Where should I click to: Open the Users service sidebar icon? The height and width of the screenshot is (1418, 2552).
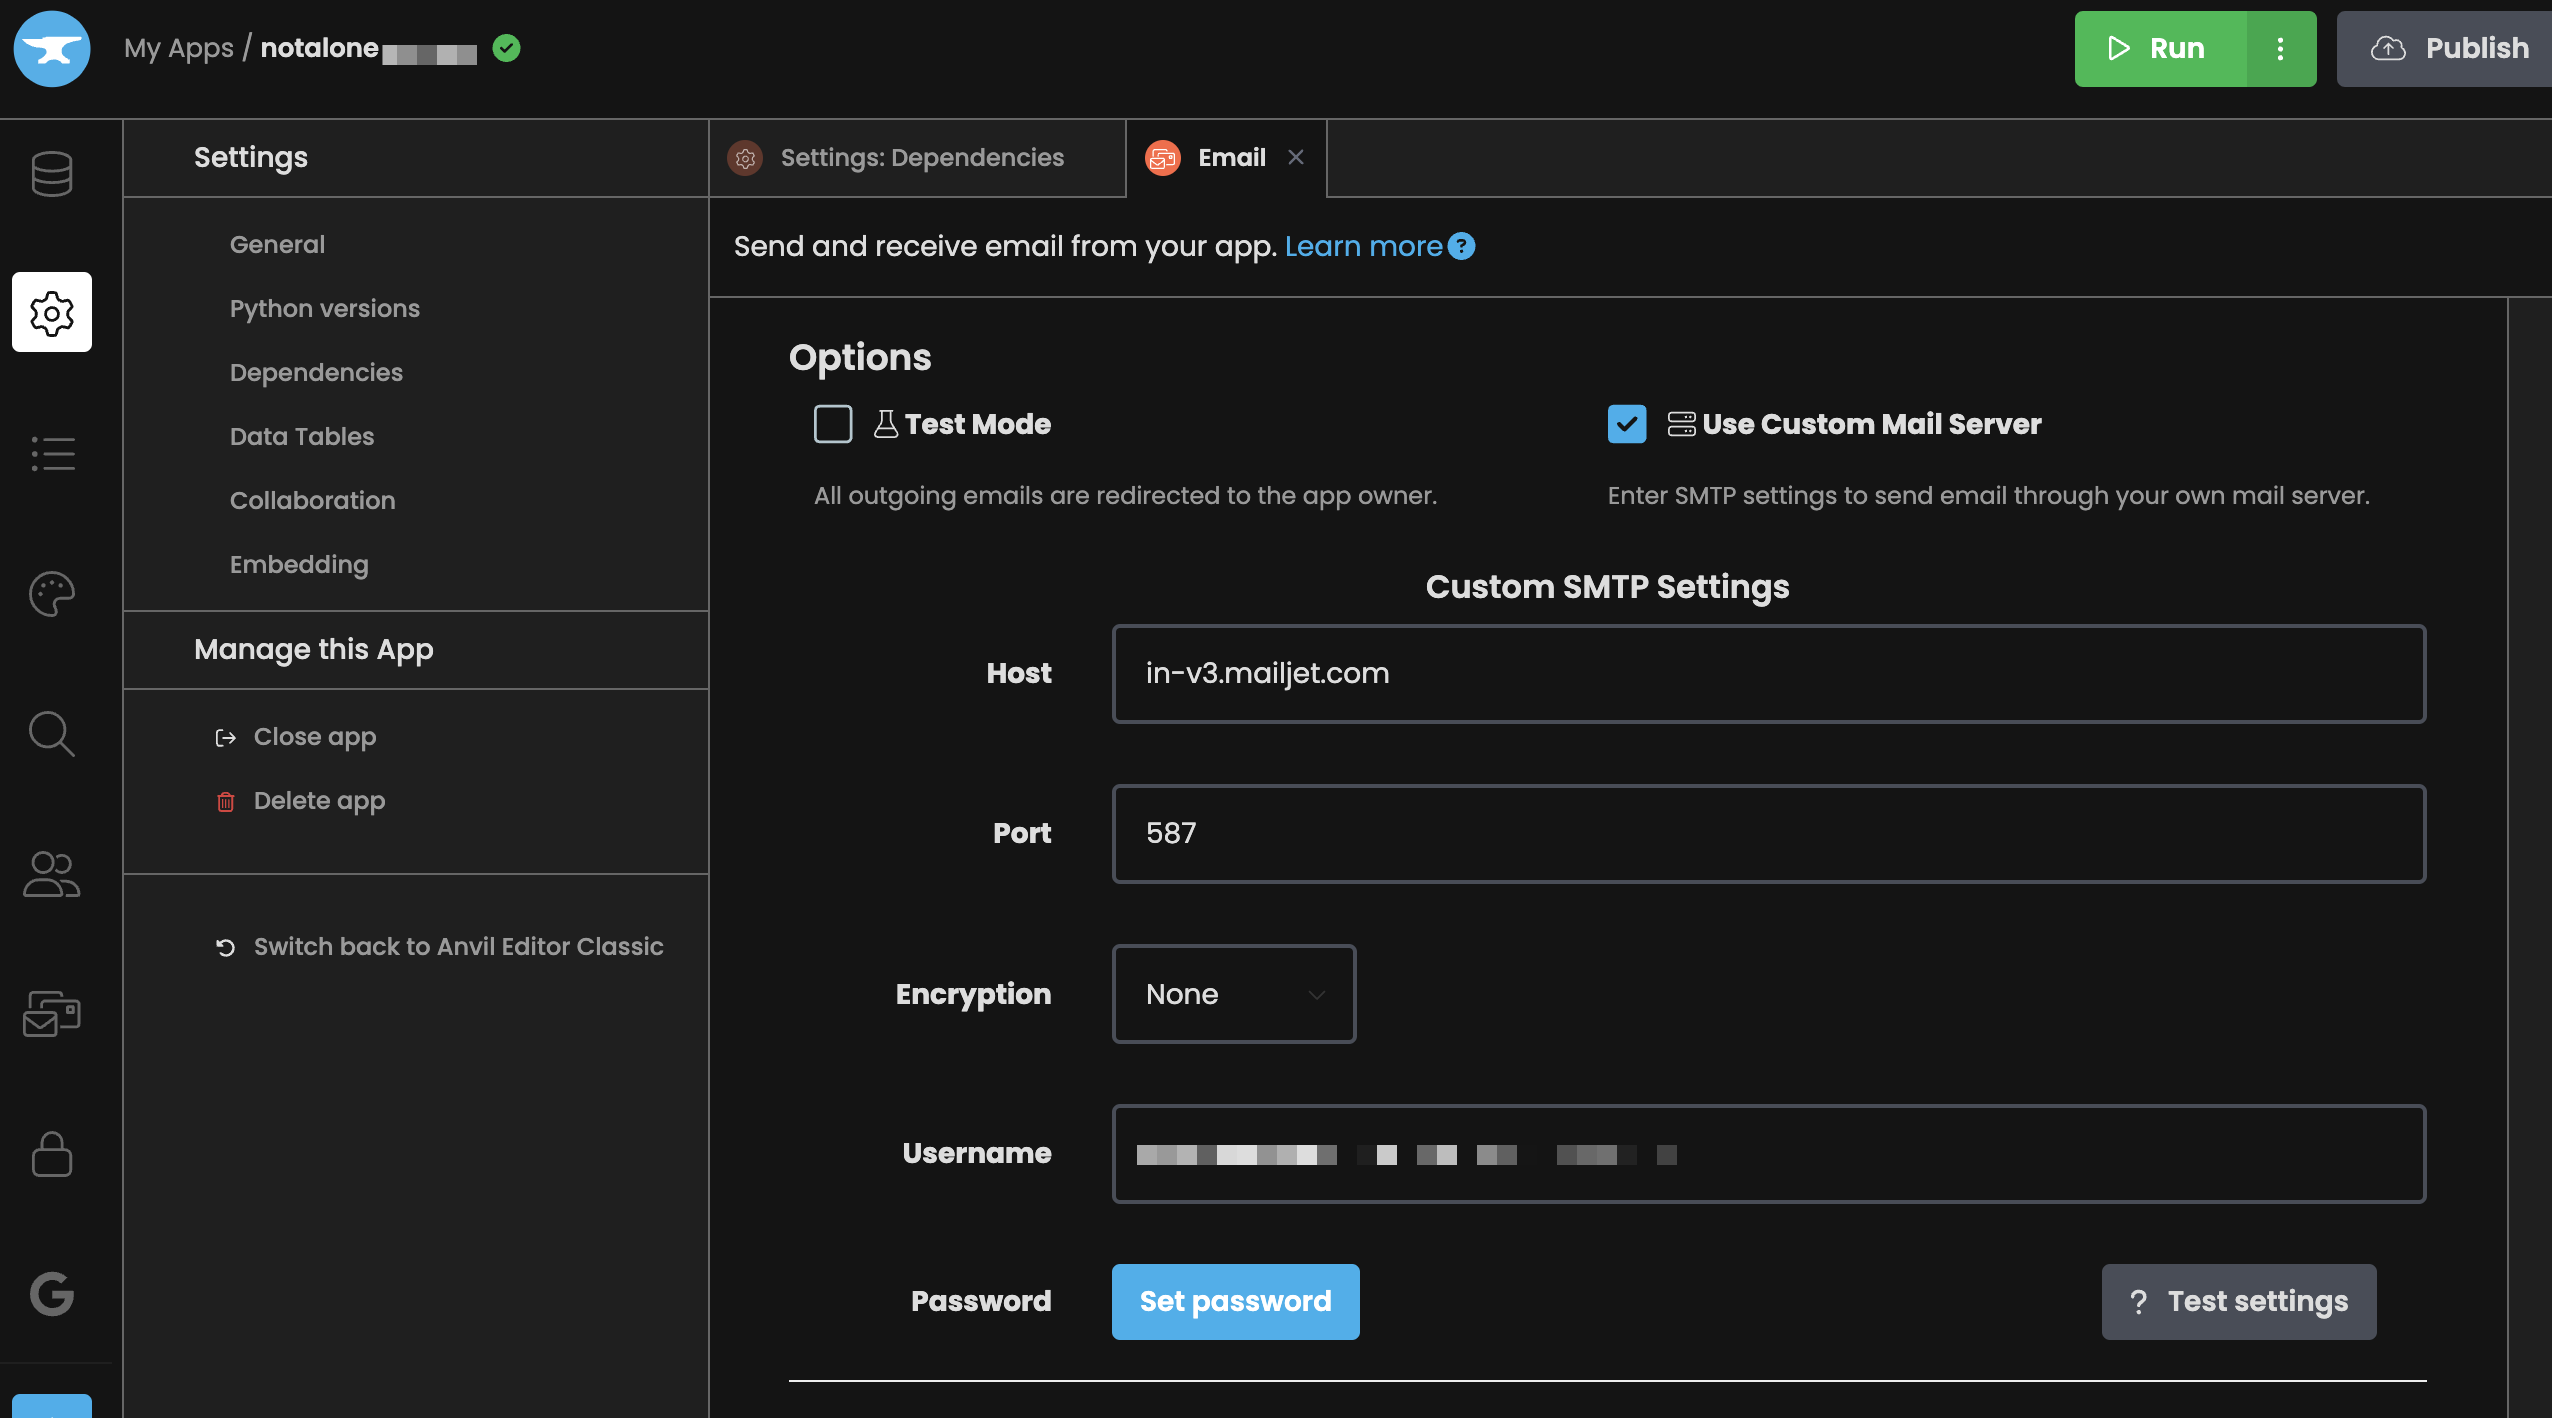tap(52, 874)
